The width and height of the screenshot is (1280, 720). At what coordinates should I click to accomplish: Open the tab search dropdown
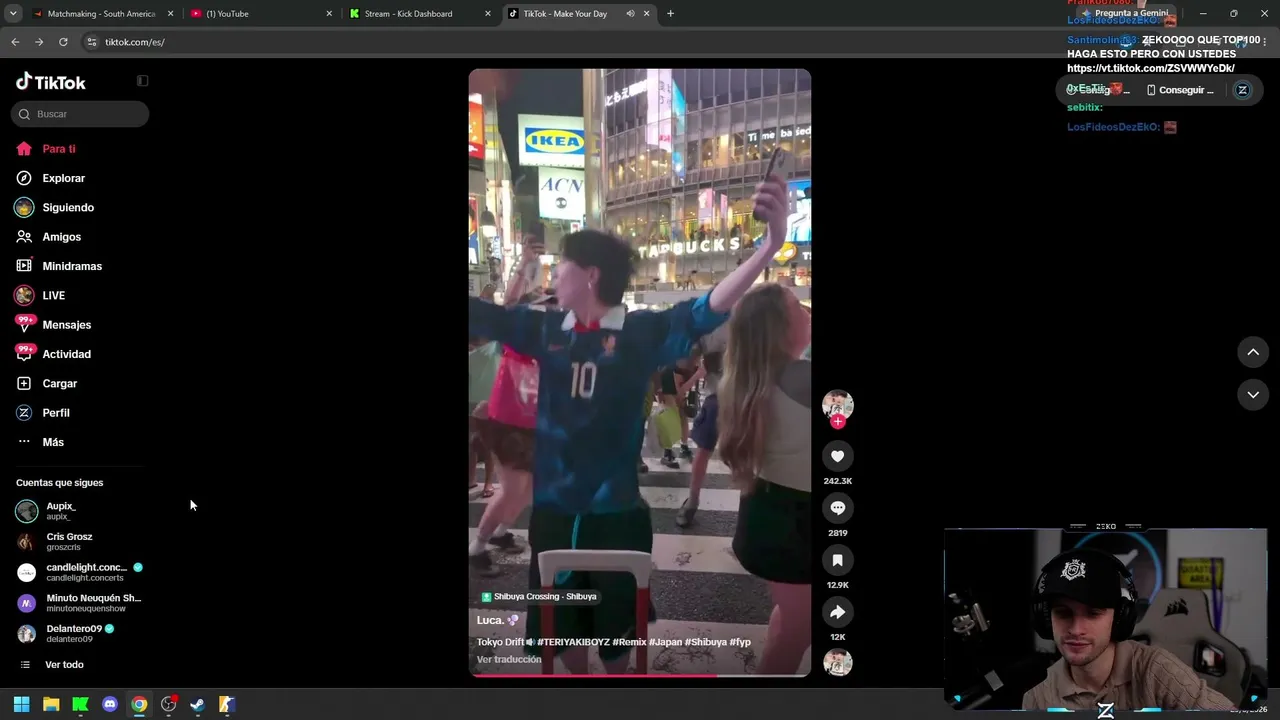pyautogui.click(x=13, y=14)
